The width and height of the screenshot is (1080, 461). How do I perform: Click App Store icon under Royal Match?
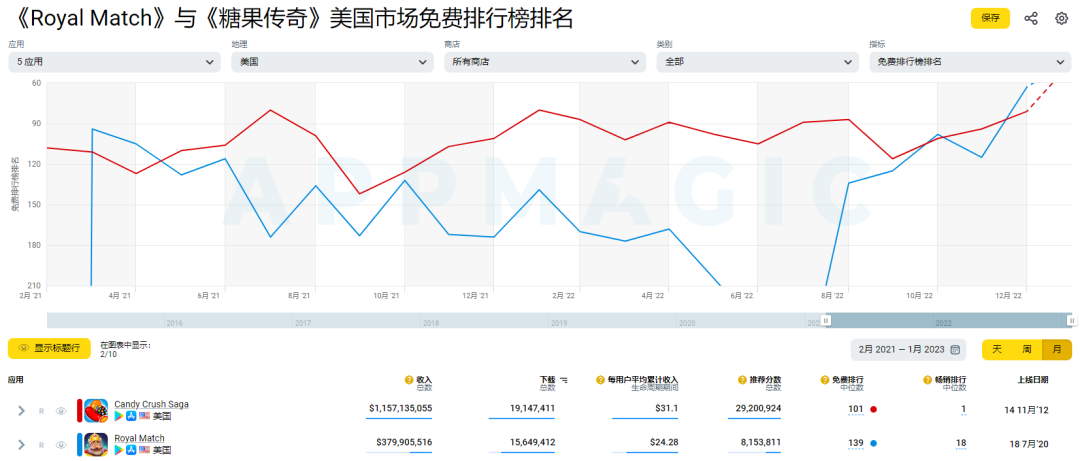pos(132,450)
